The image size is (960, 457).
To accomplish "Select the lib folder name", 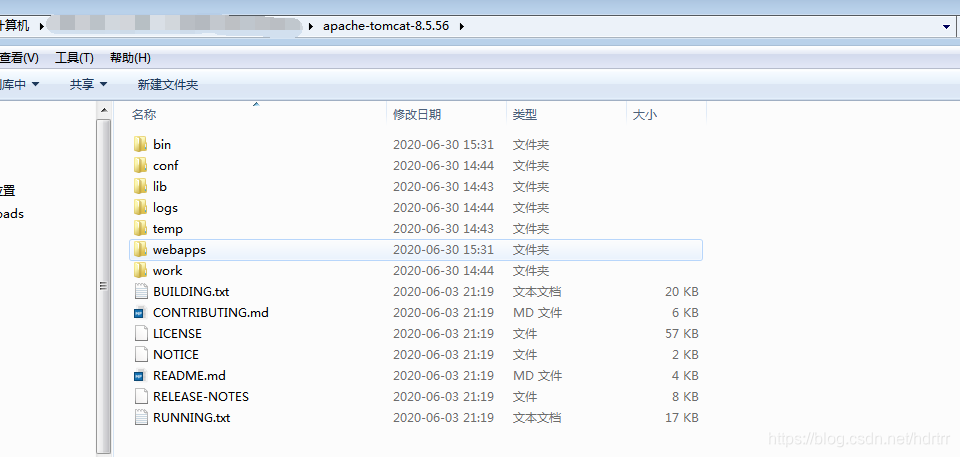I will (160, 186).
